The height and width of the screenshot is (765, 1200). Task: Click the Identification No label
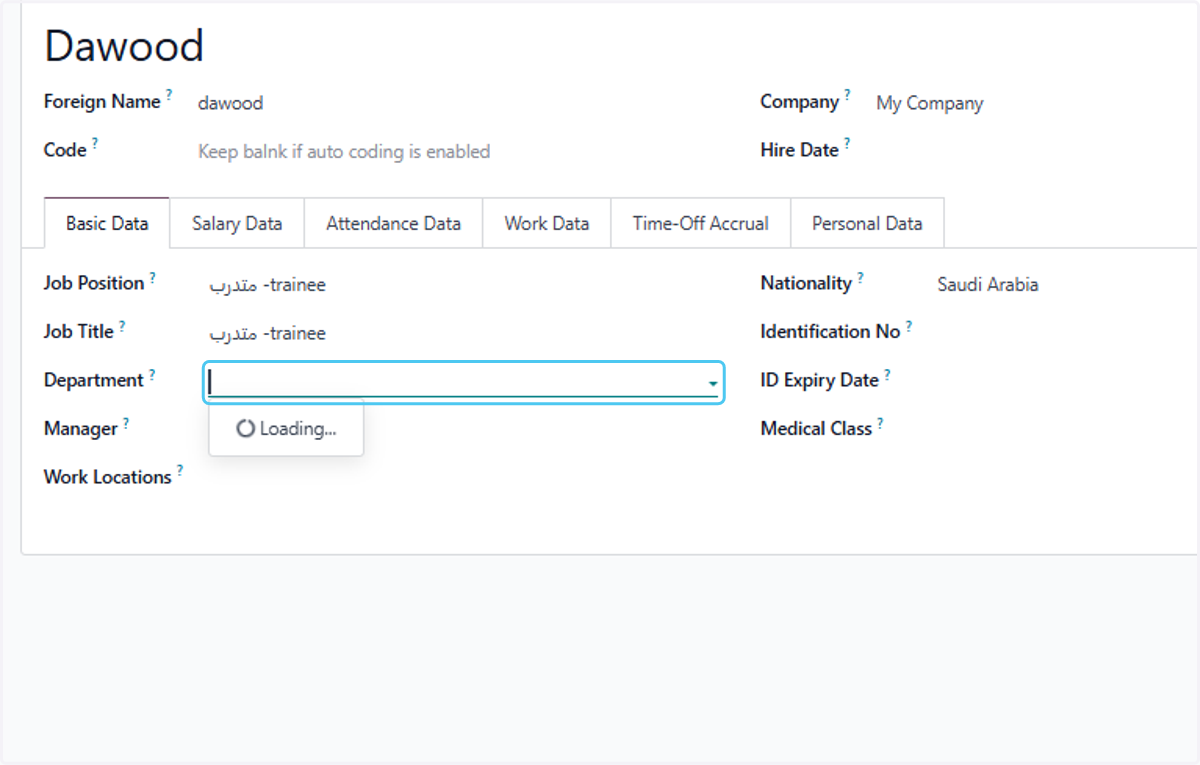[830, 332]
